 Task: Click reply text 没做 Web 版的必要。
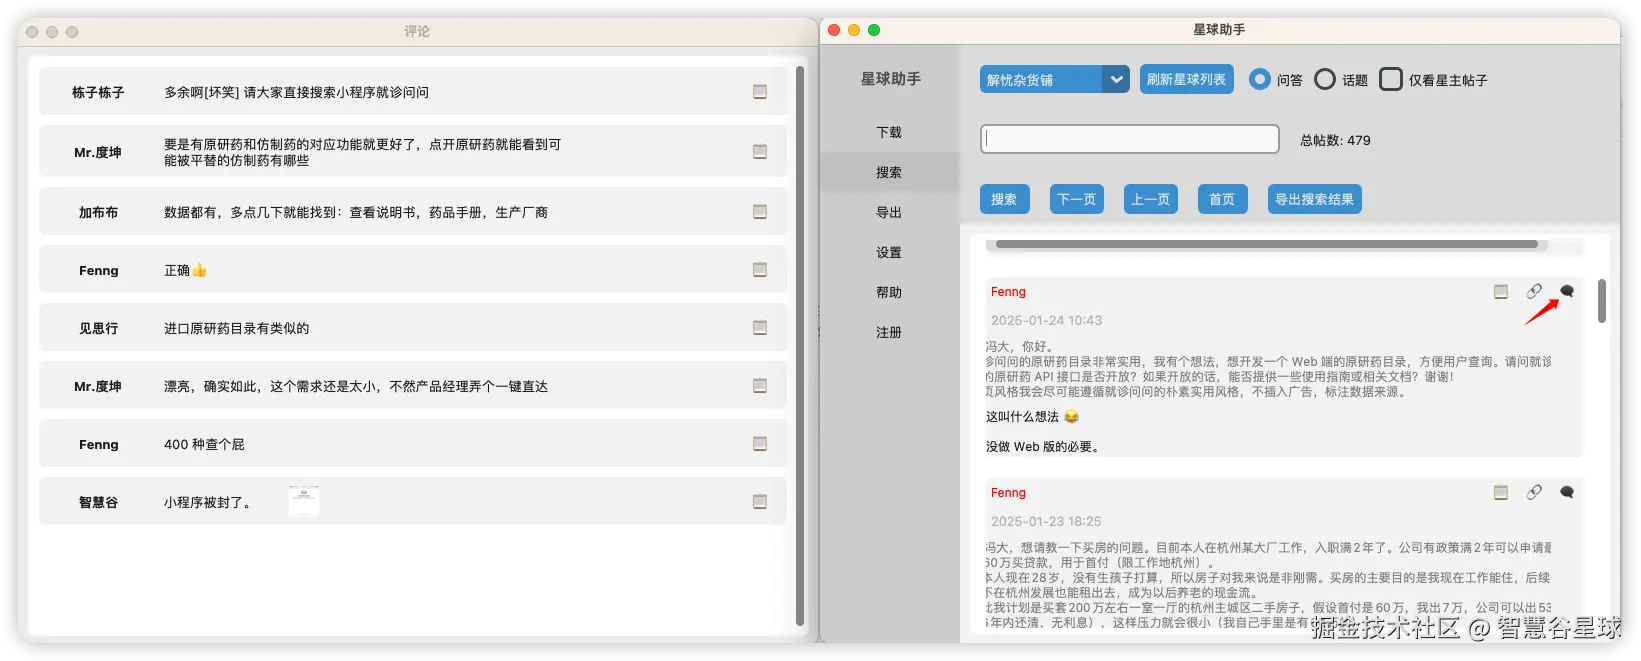[1043, 446]
